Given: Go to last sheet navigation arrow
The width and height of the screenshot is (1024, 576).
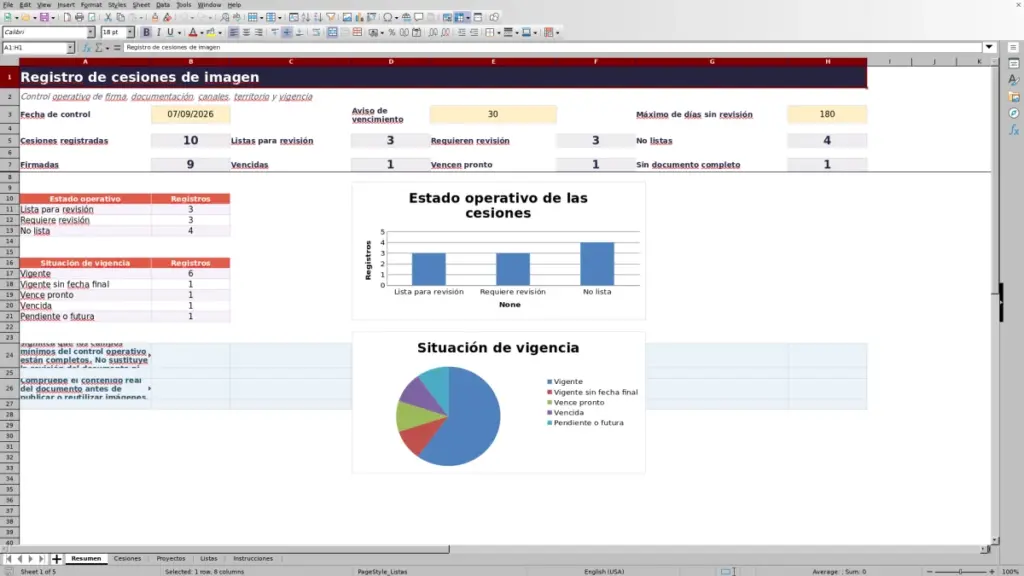Looking at the screenshot, I should pos(42,559).
